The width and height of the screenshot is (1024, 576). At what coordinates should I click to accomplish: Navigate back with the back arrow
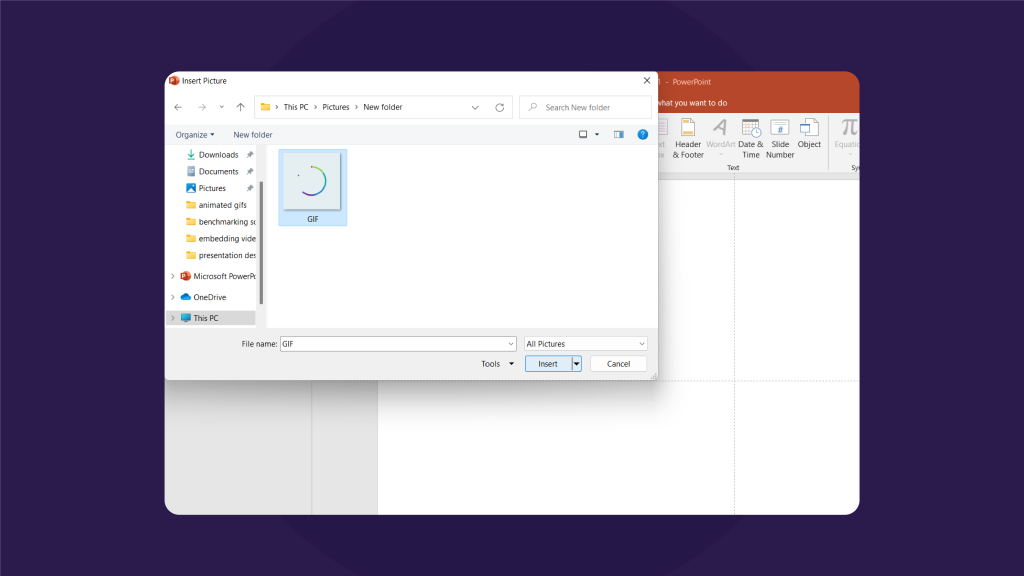click(x=178, y=107)
